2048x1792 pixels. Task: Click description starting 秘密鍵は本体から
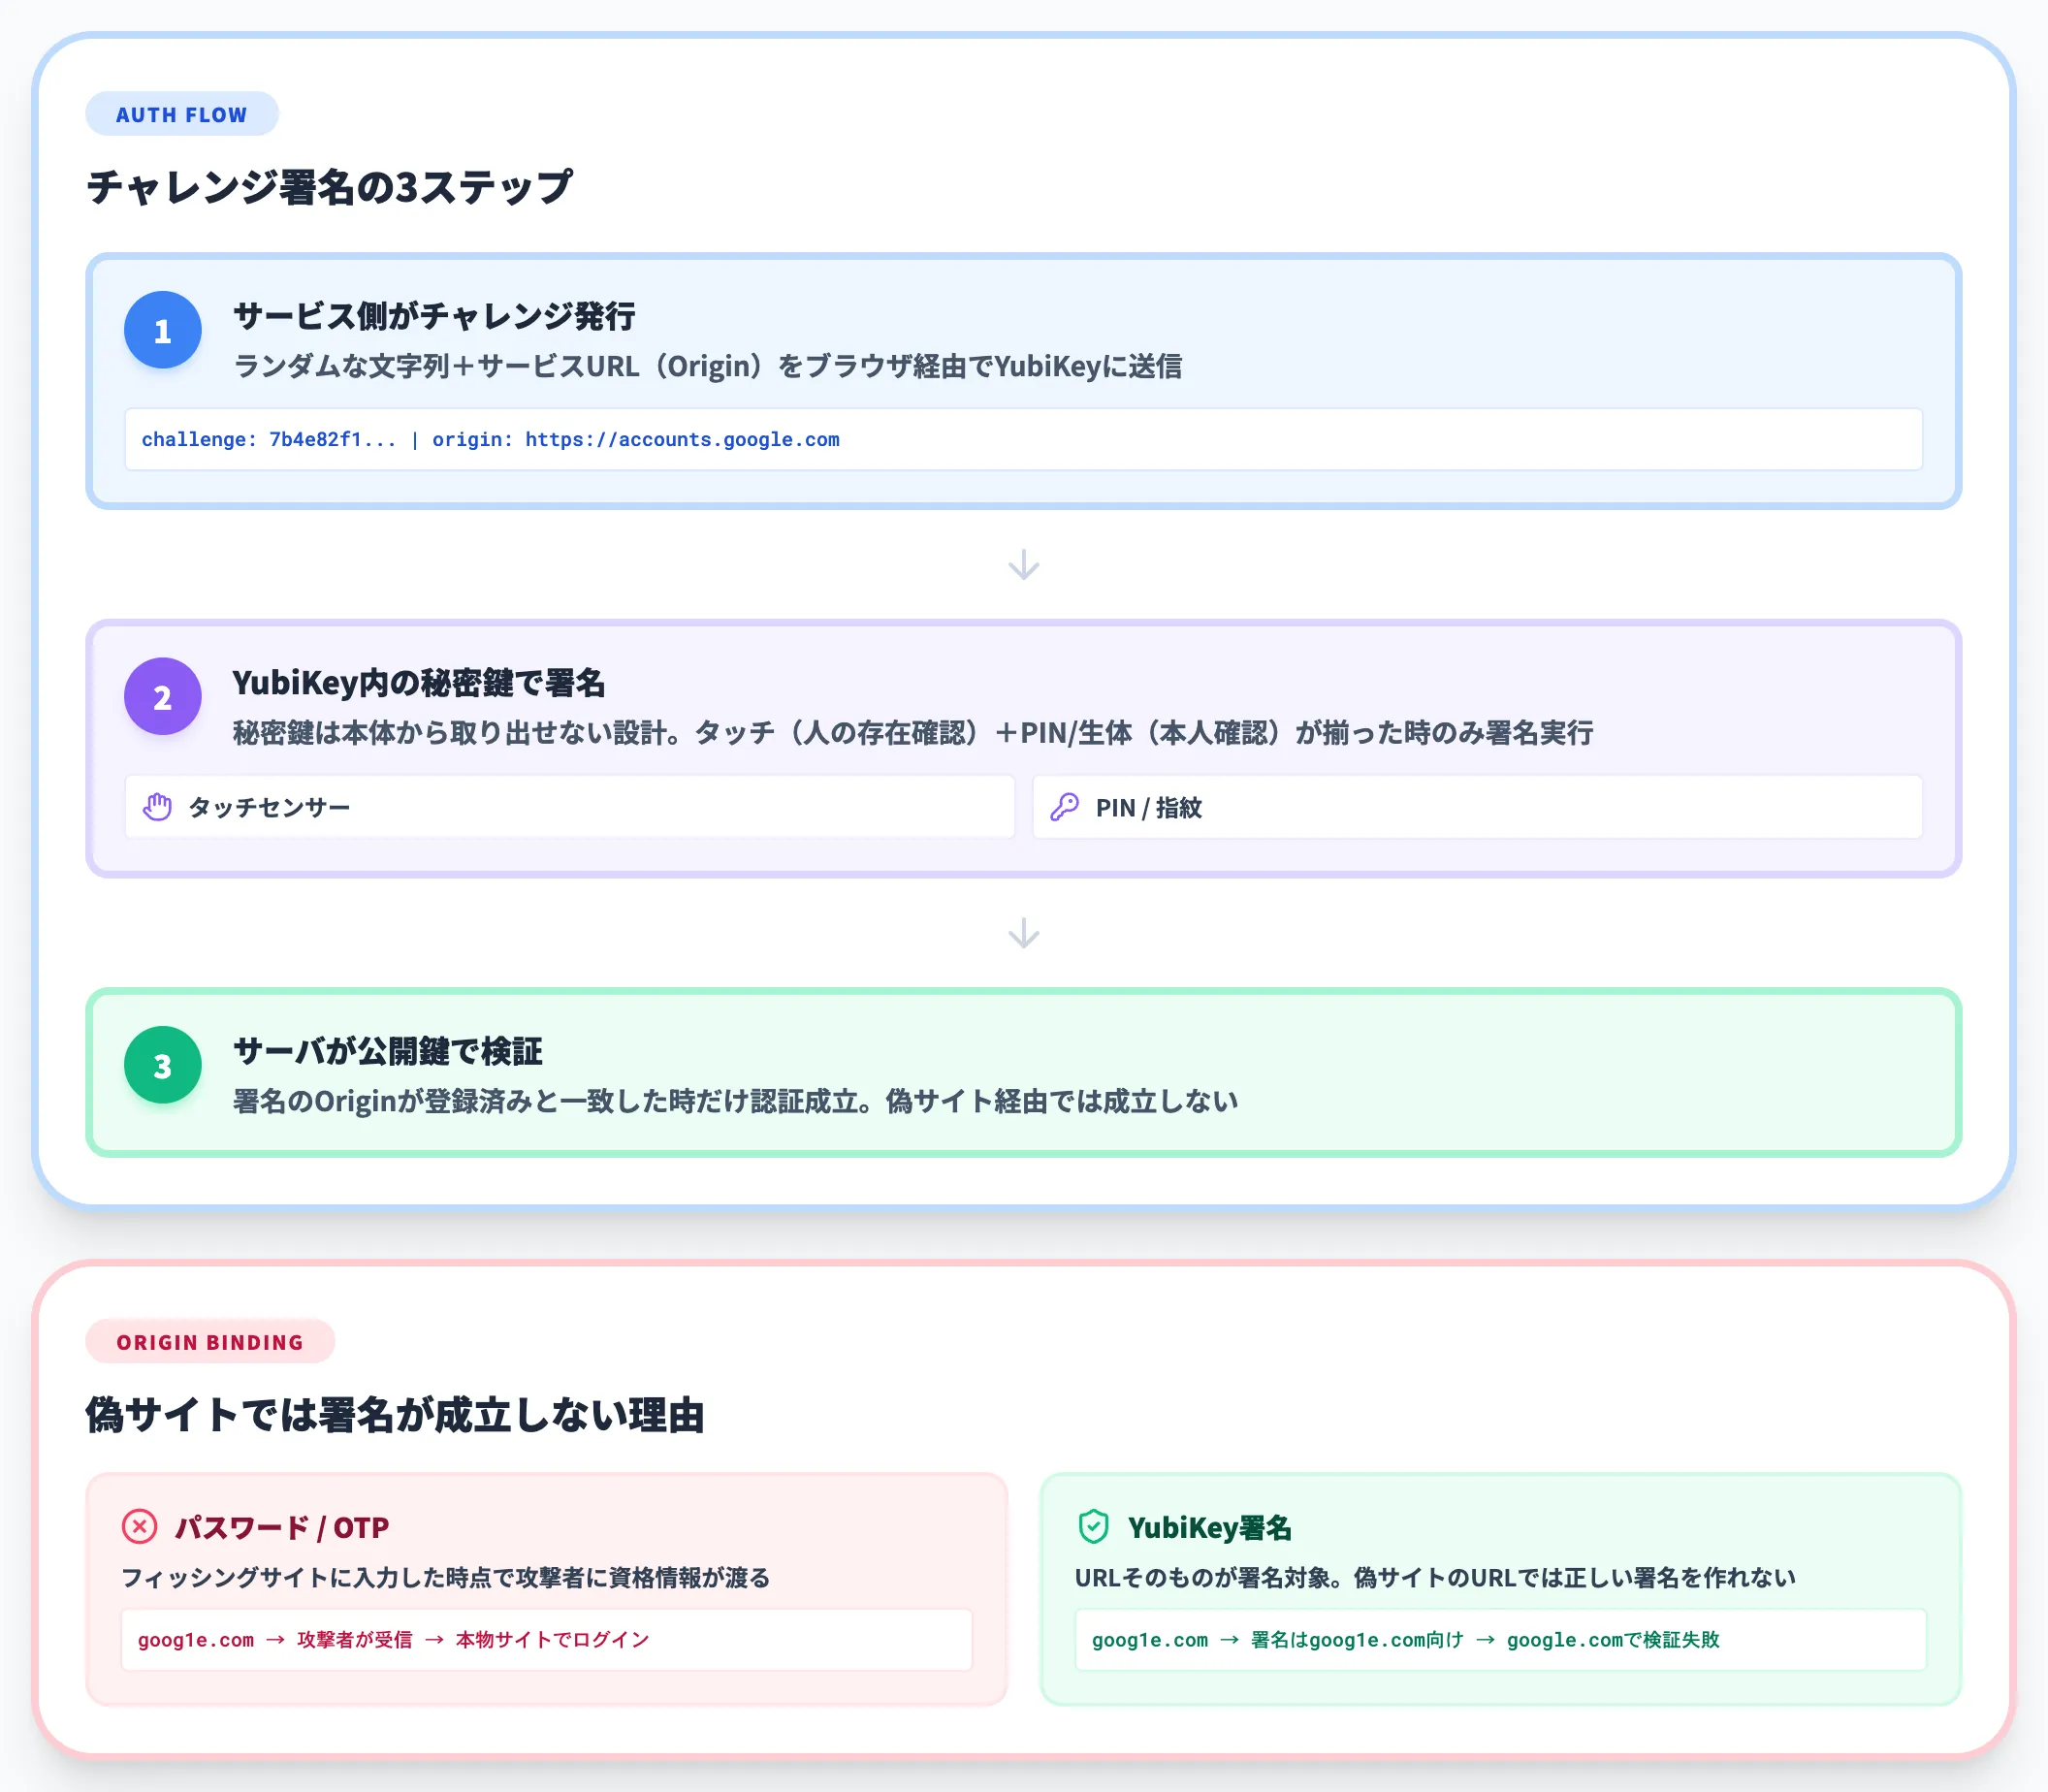coord(913,733)
